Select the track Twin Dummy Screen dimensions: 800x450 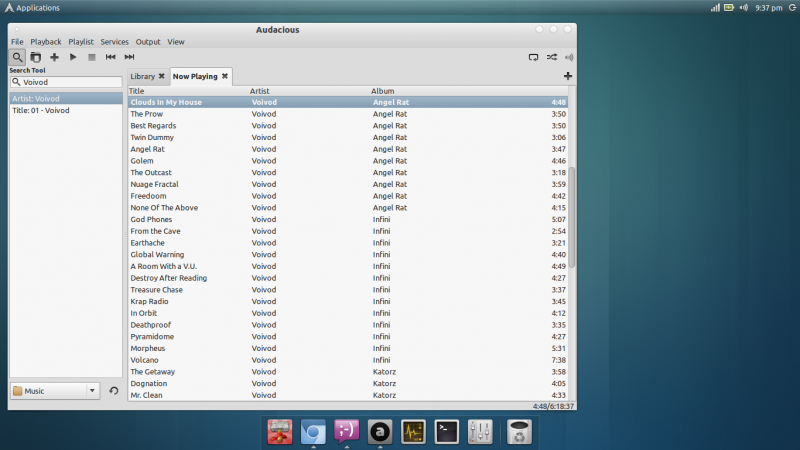coord(347,138)
